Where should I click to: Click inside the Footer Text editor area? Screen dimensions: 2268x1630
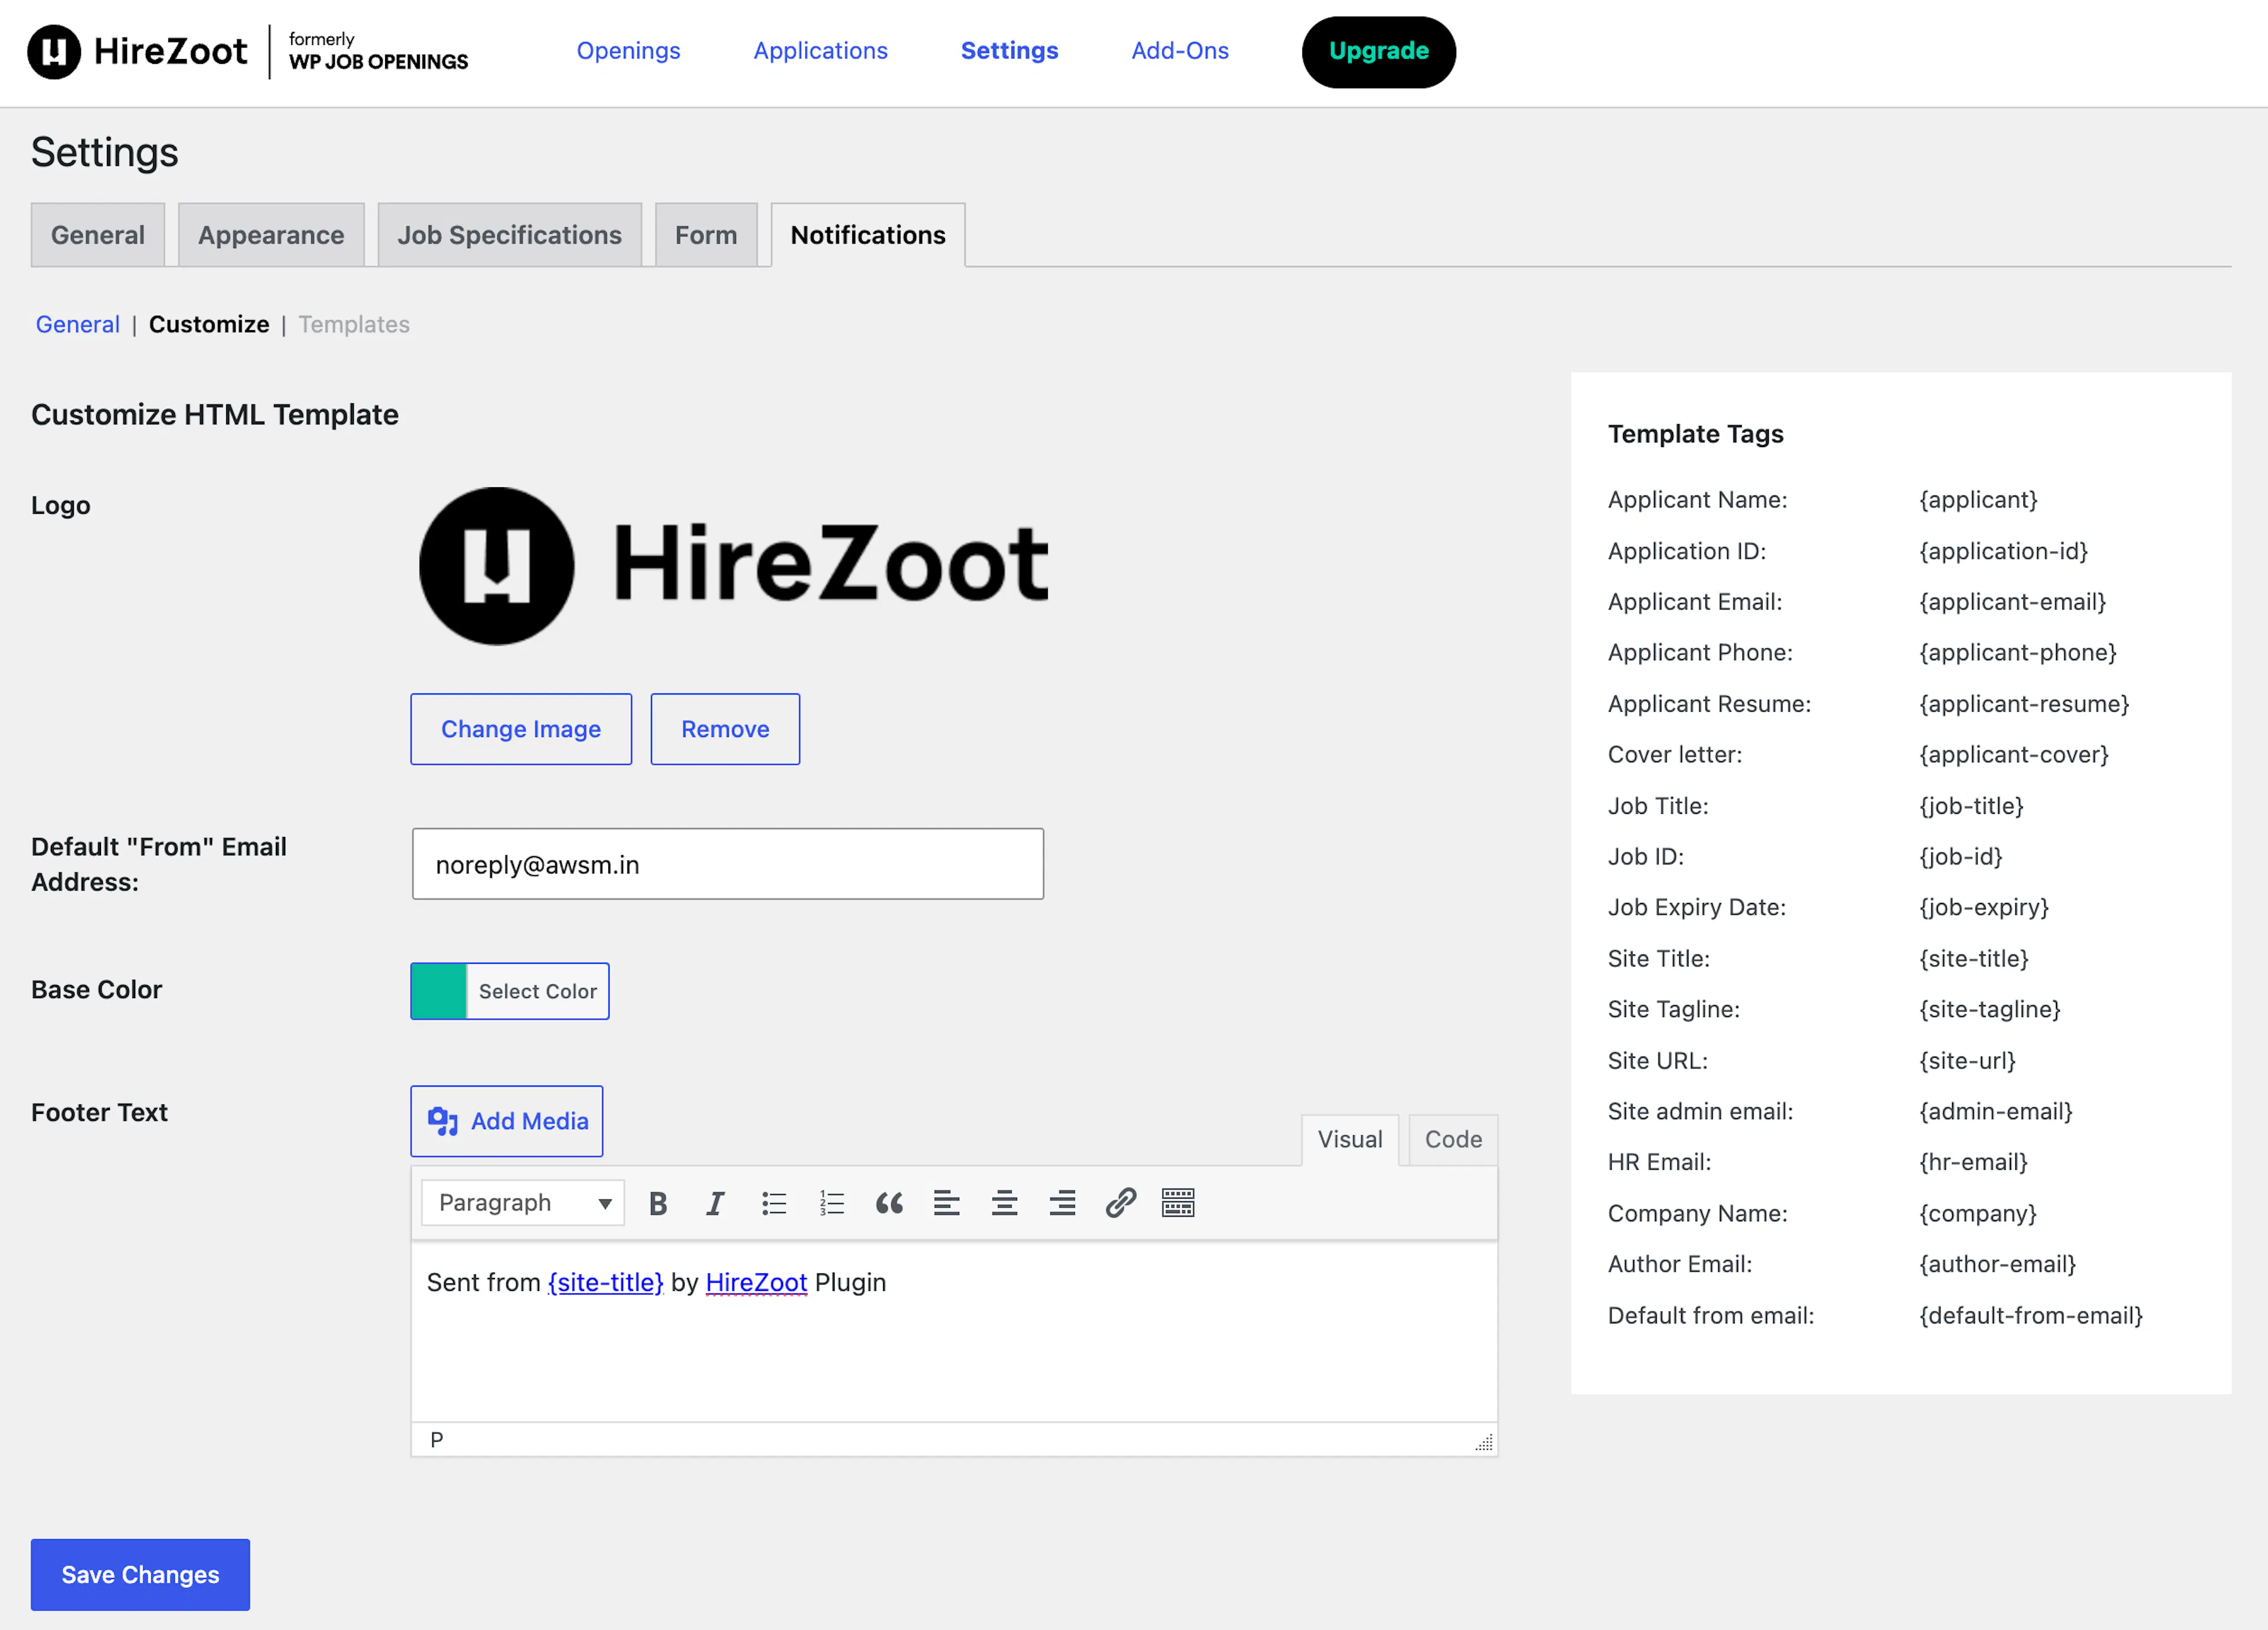(x=954, y=1332)
